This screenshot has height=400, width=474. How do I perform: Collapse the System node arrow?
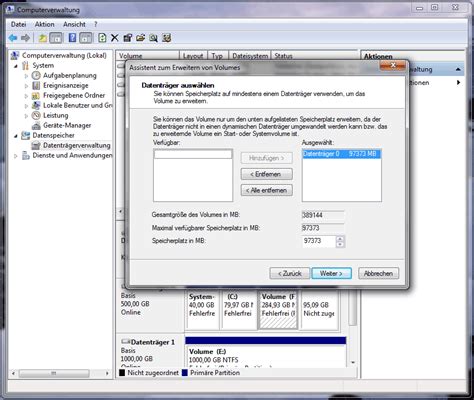16,66
